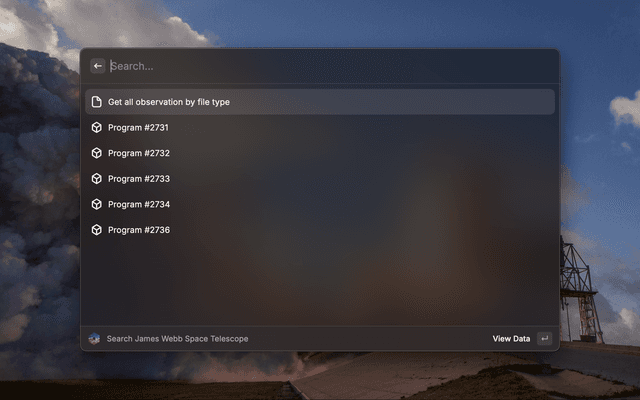
Task: Click the cube icon for Program #2734
Action: click(x=96, y=204)
